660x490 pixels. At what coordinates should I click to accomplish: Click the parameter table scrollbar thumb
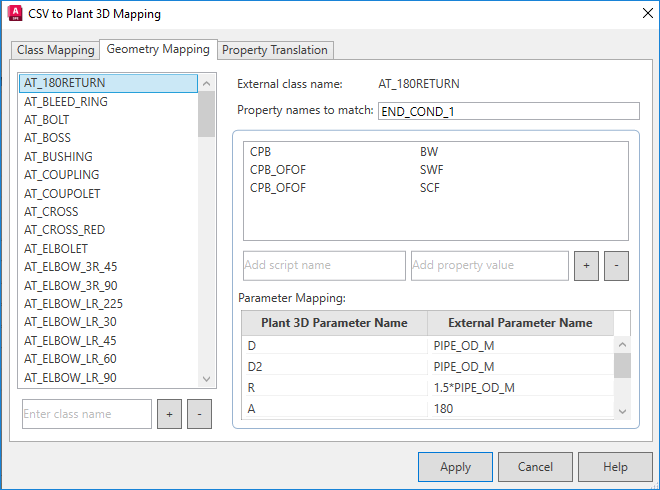(622, 365)
